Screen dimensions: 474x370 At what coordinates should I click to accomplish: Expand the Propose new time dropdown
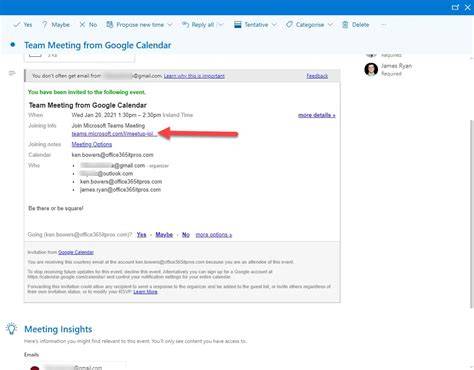coord(170,25)
